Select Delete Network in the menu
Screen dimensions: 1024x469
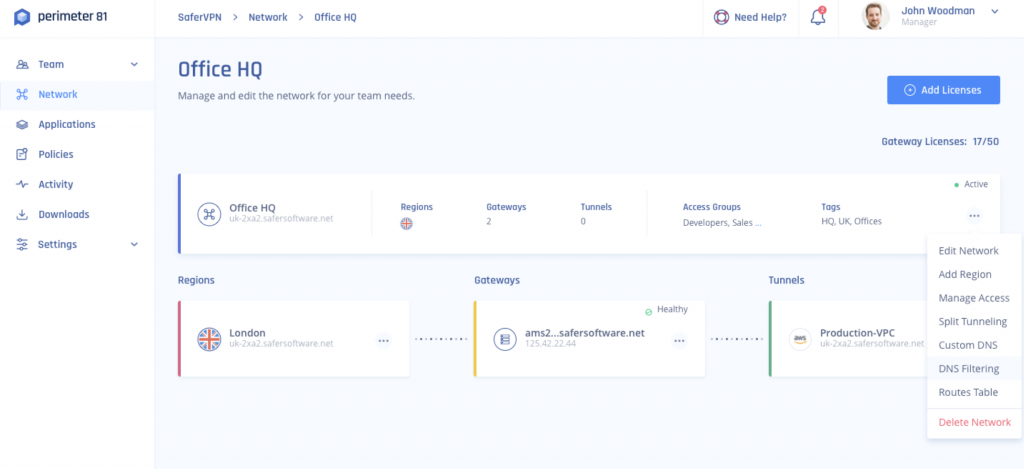[x=974, y=422]
